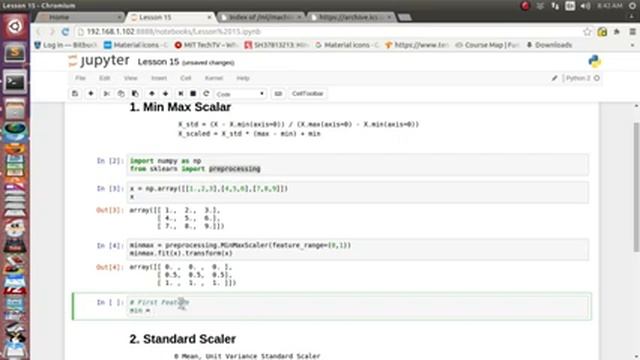Screen dimensions: 640x360
Task: Paste cells below toolbar icon
Action: pyautogui.click(x=135, y=93)
